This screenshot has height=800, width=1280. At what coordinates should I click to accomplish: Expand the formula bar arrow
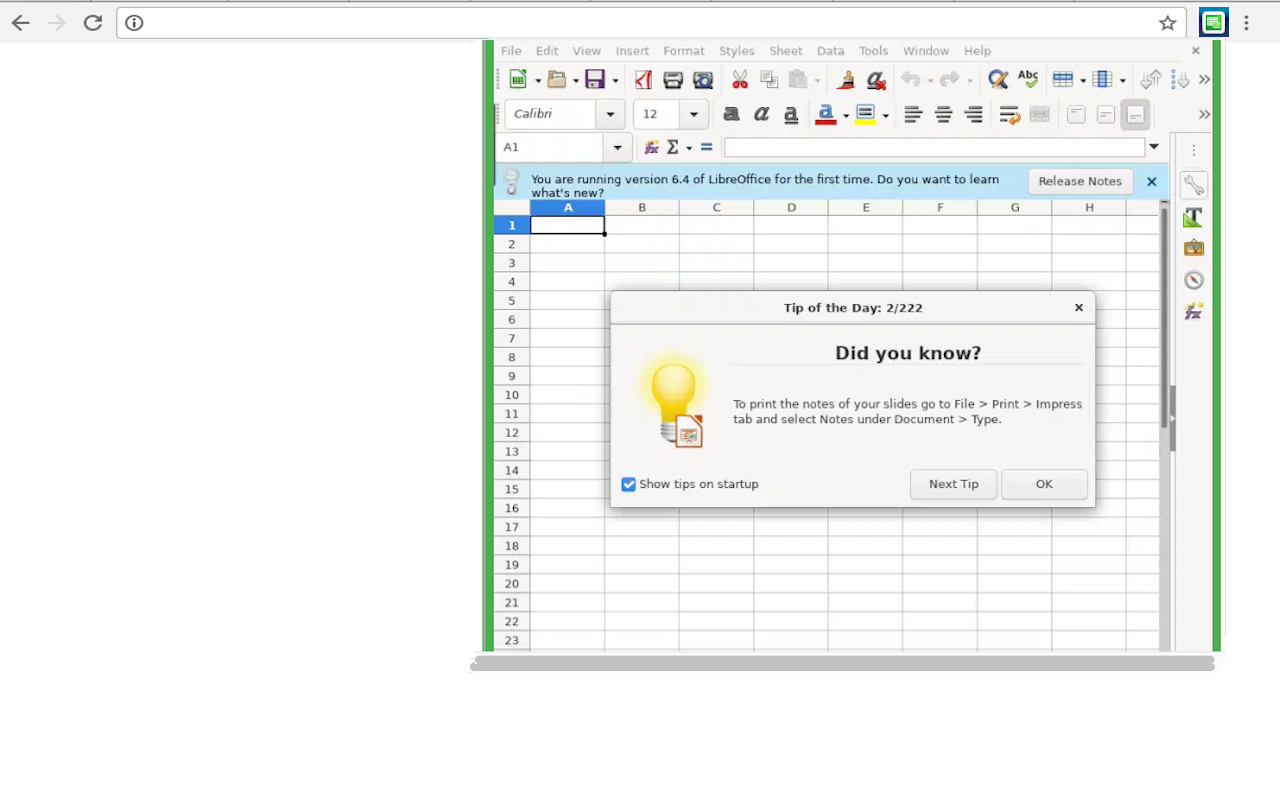click(1154, 147)
